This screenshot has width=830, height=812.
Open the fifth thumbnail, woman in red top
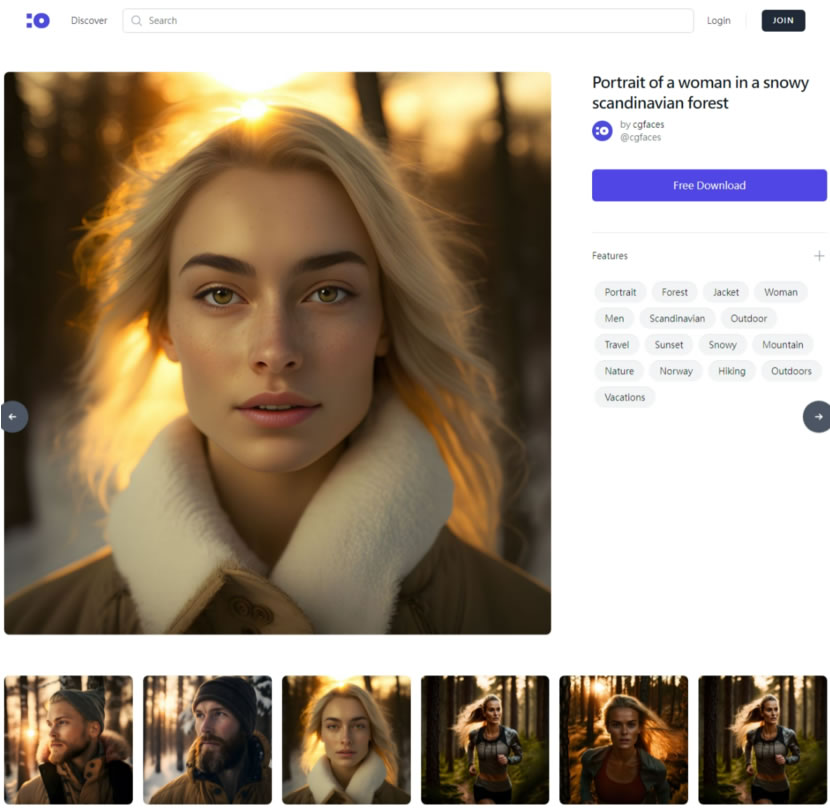624,739
